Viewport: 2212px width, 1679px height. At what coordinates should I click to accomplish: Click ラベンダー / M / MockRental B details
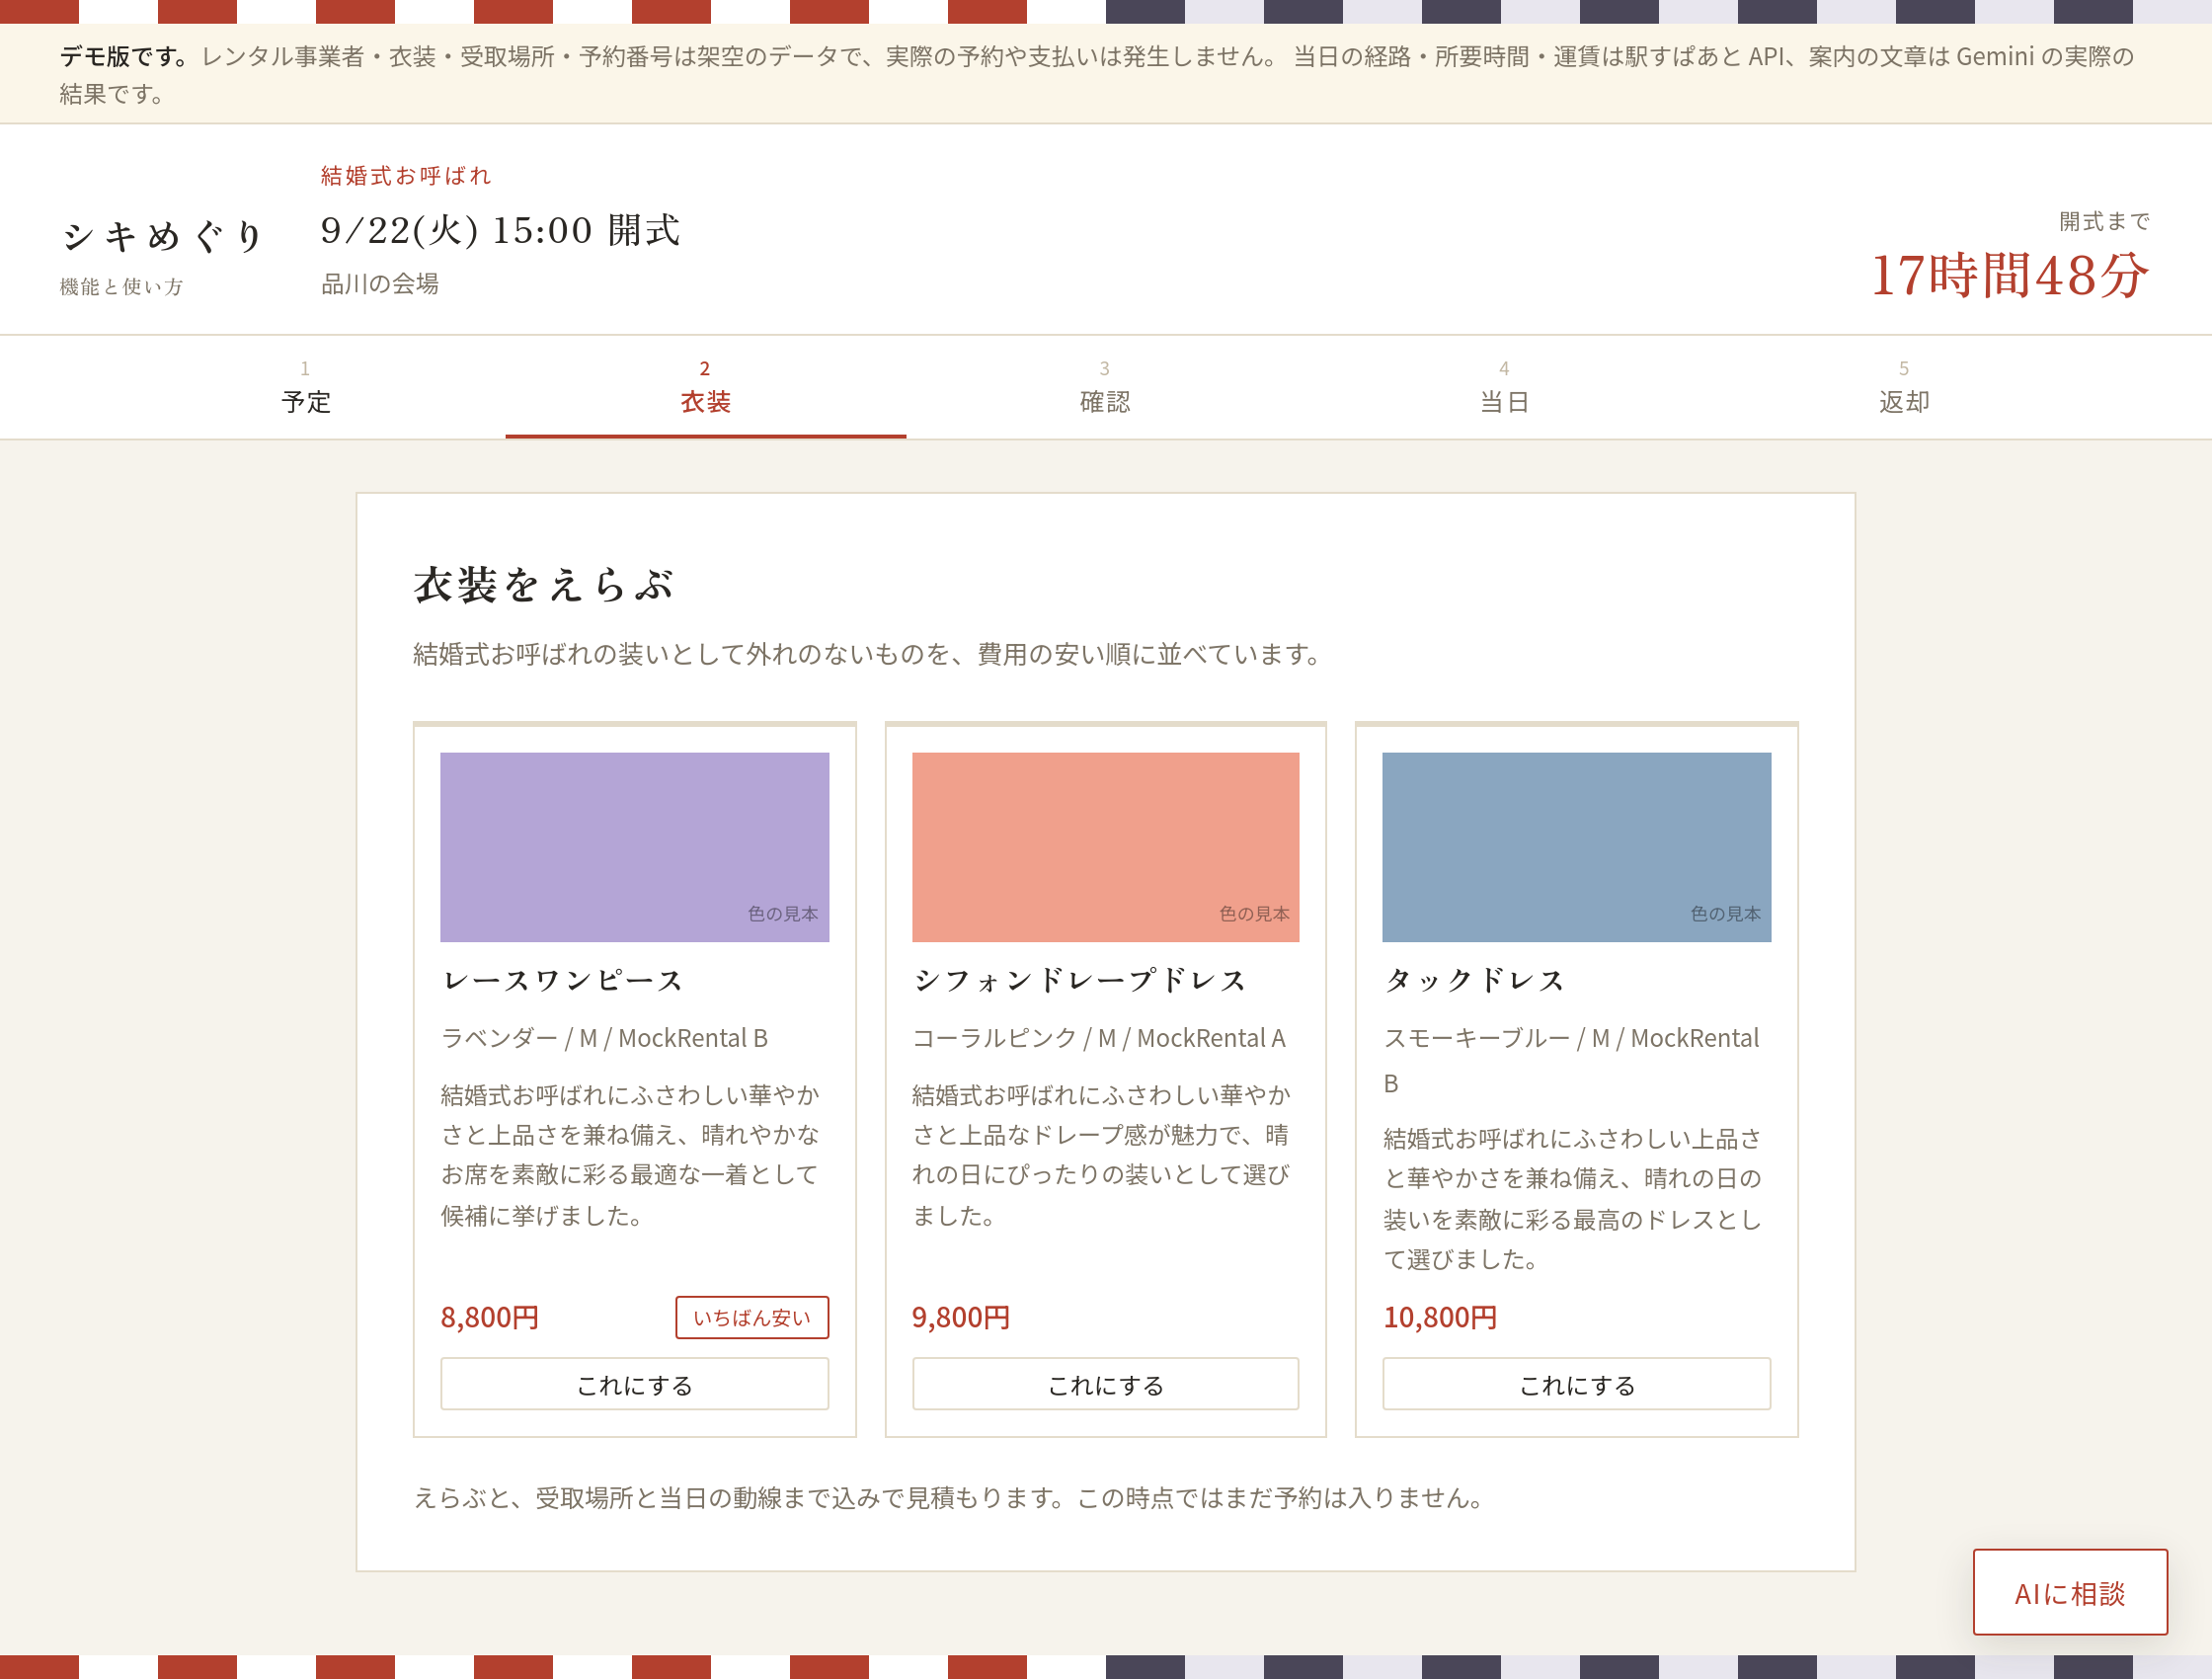[x=604, y=1038]
